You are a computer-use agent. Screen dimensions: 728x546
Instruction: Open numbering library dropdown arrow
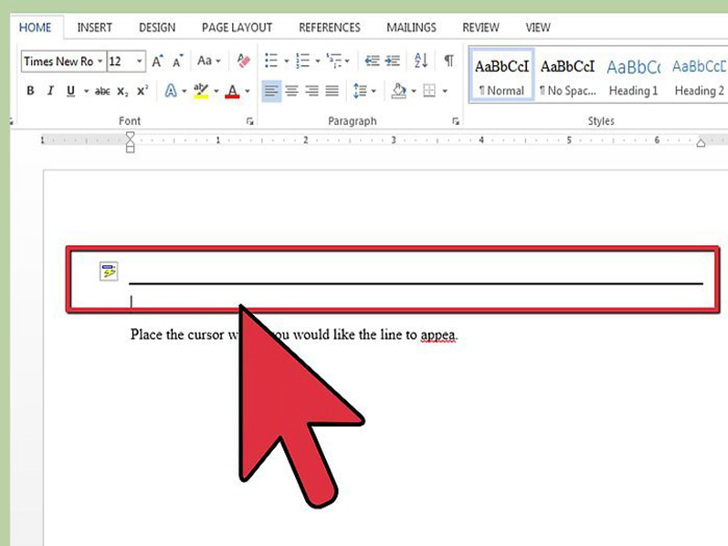(318, 61)
